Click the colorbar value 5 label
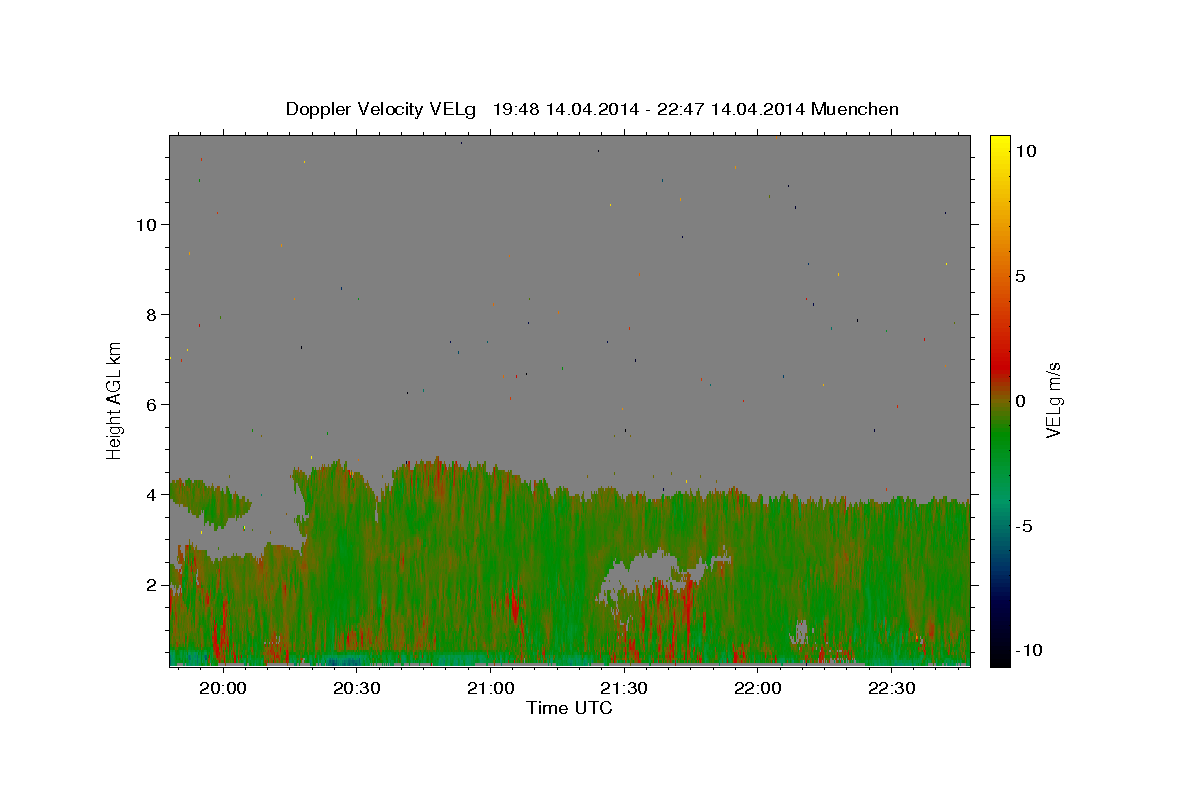1200x800 pixels. 1021,276
